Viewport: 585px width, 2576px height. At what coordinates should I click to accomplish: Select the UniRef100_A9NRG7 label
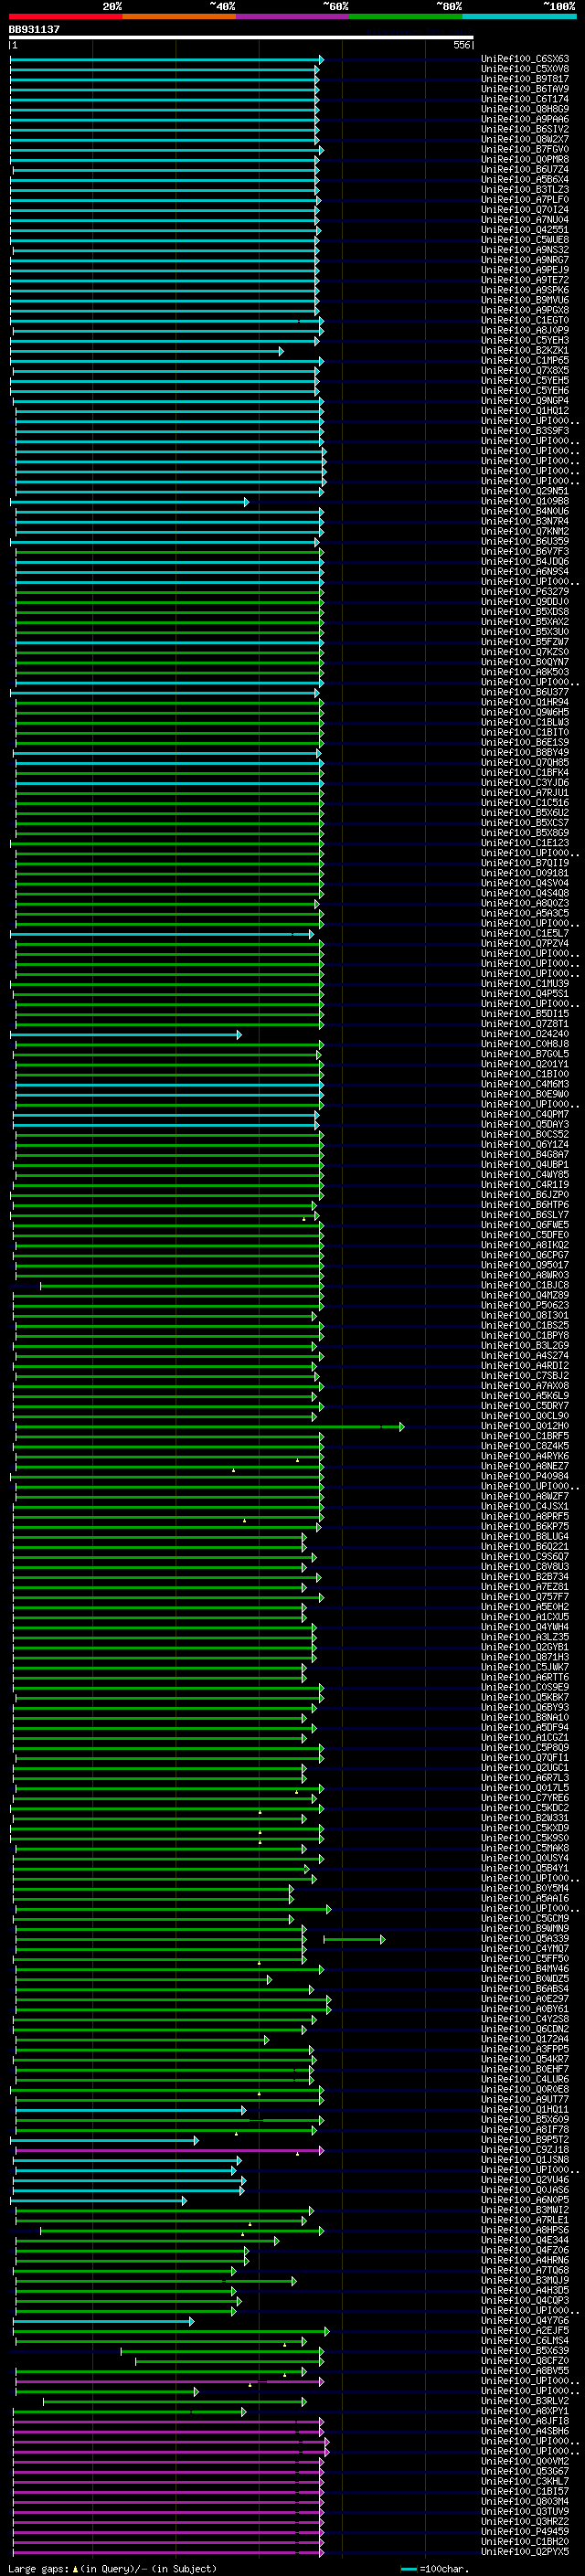point(525,260)
